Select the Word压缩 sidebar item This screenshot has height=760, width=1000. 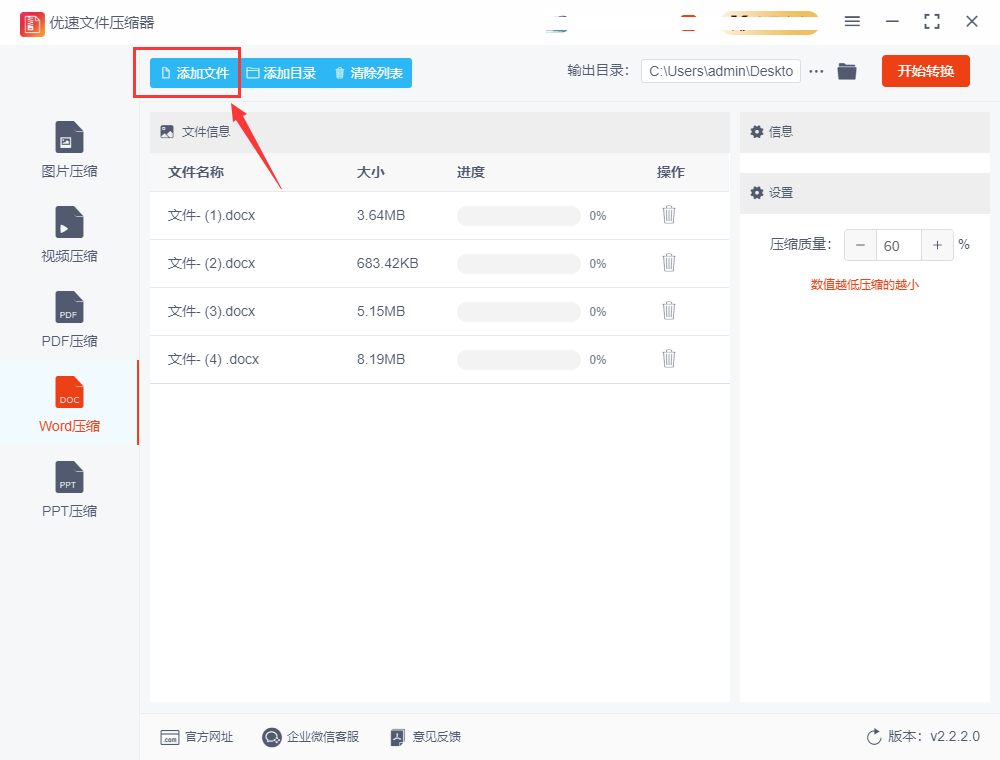[x=69, y=404]
